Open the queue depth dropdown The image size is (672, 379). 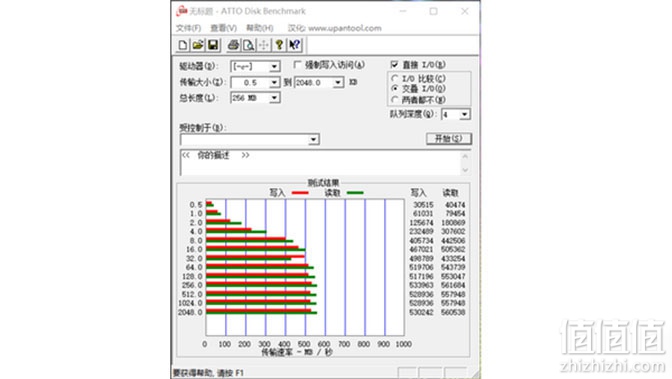[465, 114]
